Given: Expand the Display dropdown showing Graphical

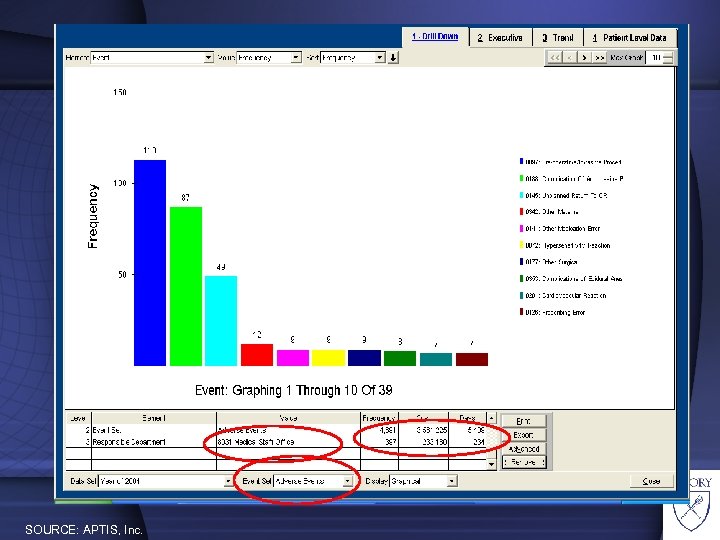Looking at the screenshot, I should coord(452,481).
